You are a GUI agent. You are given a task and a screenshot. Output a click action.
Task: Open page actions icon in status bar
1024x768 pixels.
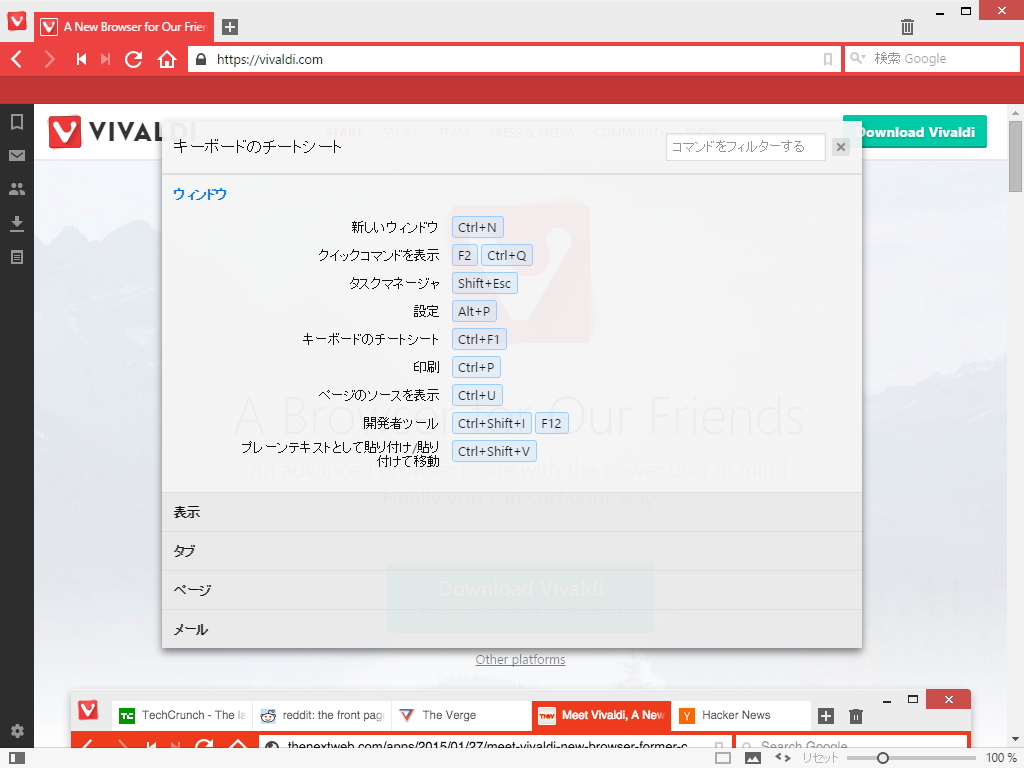[783, 758]
